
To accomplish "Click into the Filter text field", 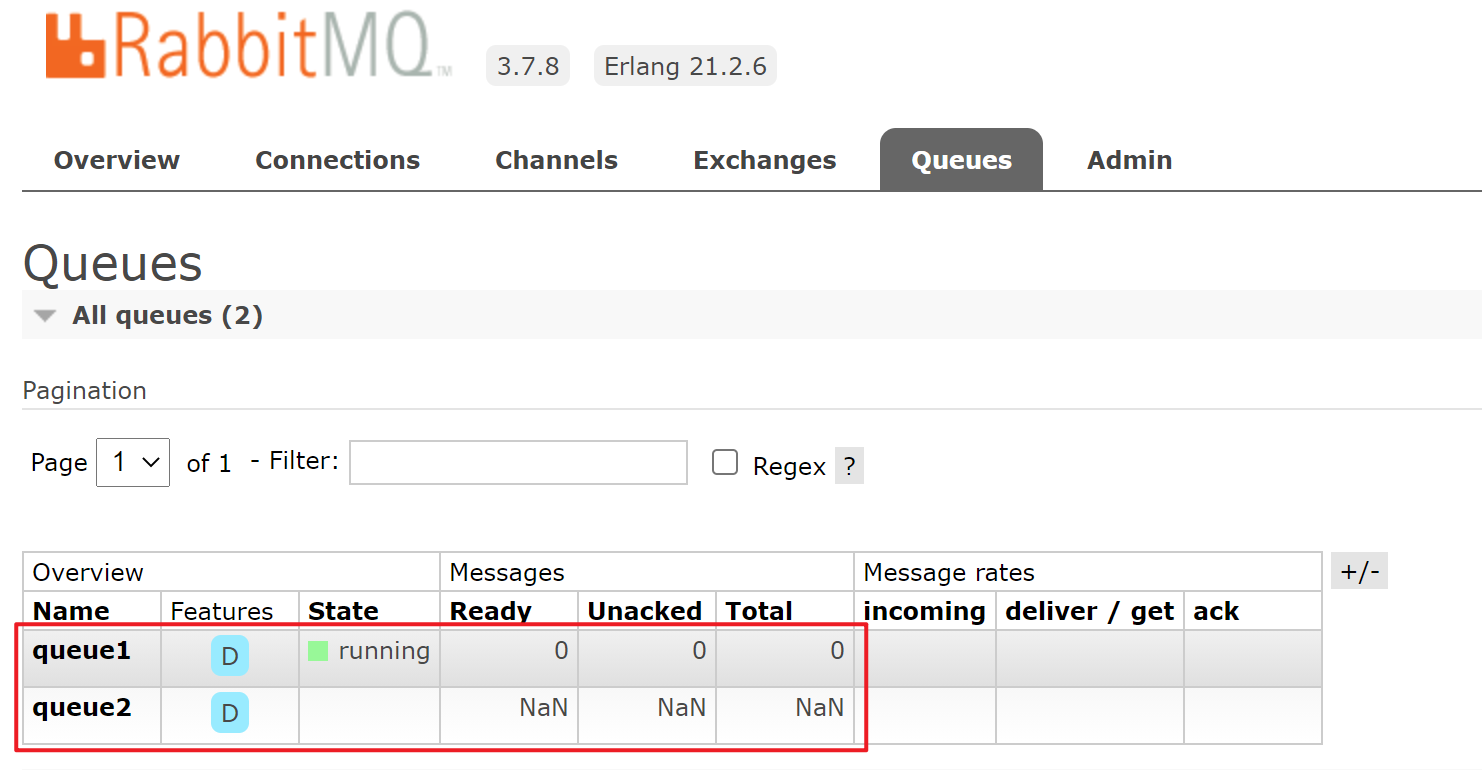I will pos(518,462).
